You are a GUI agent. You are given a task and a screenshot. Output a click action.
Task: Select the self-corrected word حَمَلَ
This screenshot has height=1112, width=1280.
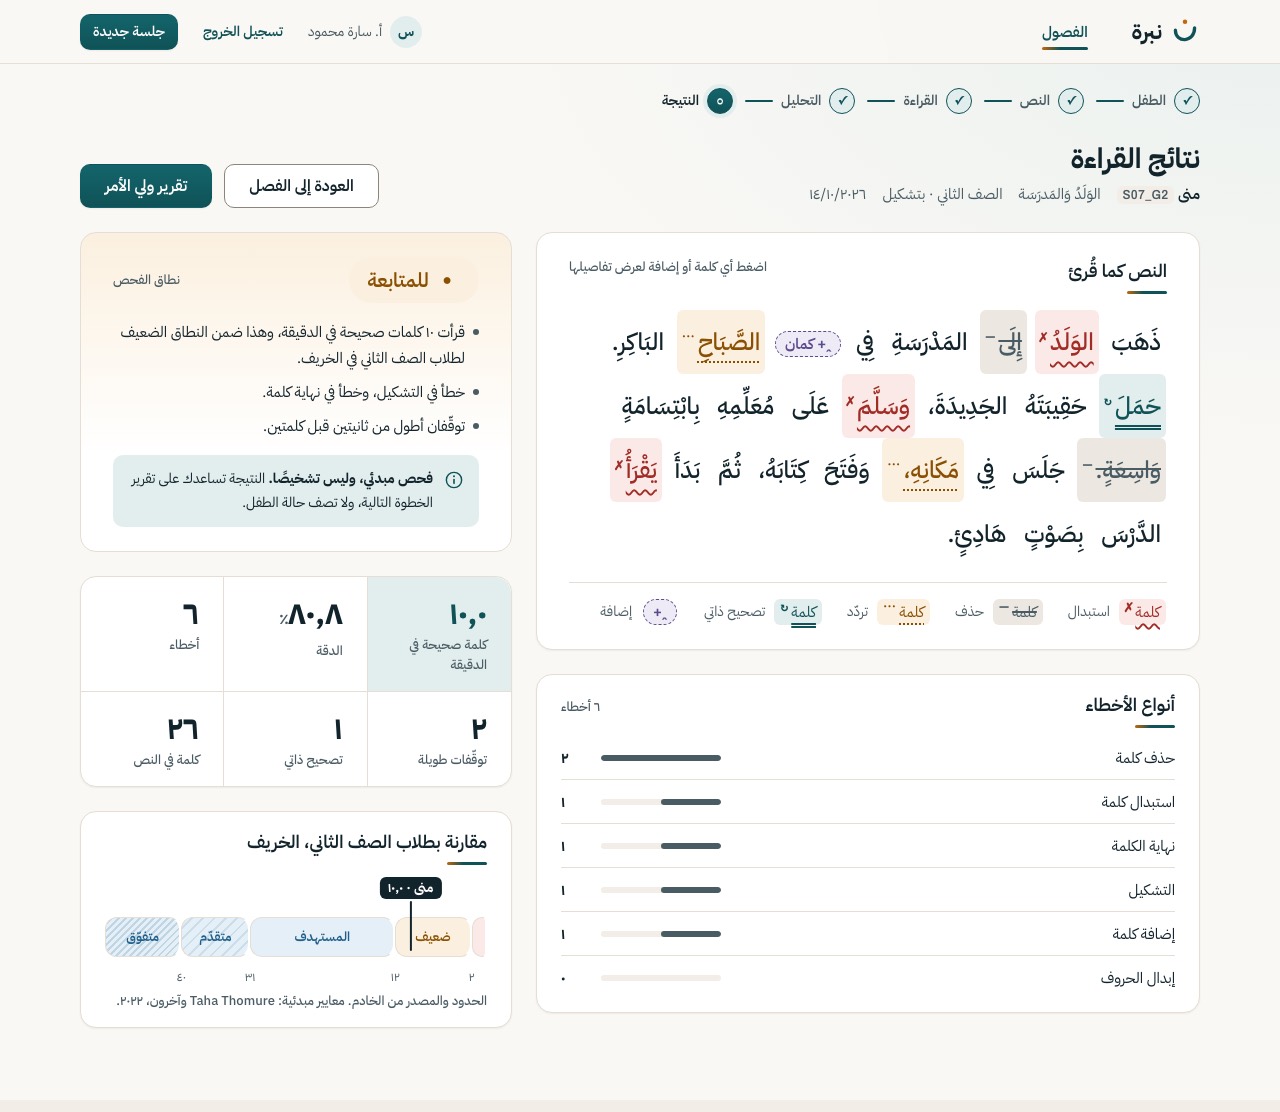(1133, 406)
